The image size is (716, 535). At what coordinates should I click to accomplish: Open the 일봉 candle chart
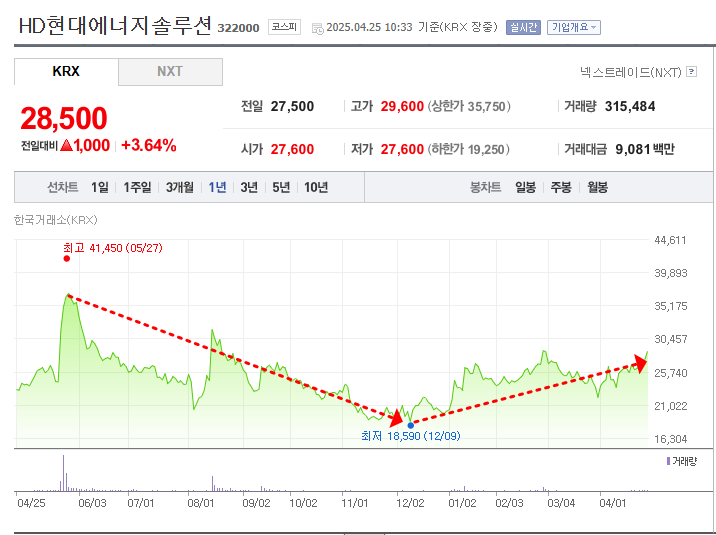[x=526, y=187]
